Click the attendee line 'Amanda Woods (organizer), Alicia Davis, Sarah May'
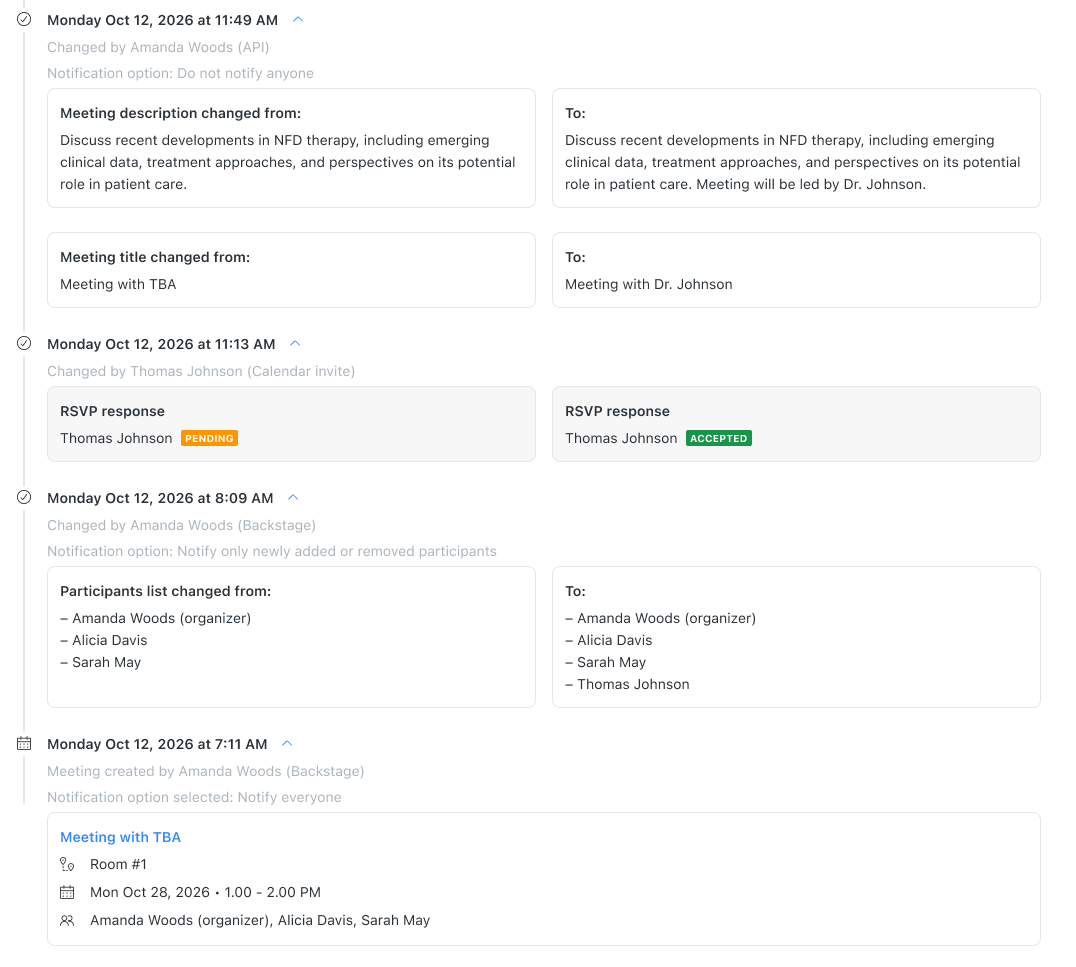Image resolution: width=1076 pixels, height=967 pixels. point(260,920)
